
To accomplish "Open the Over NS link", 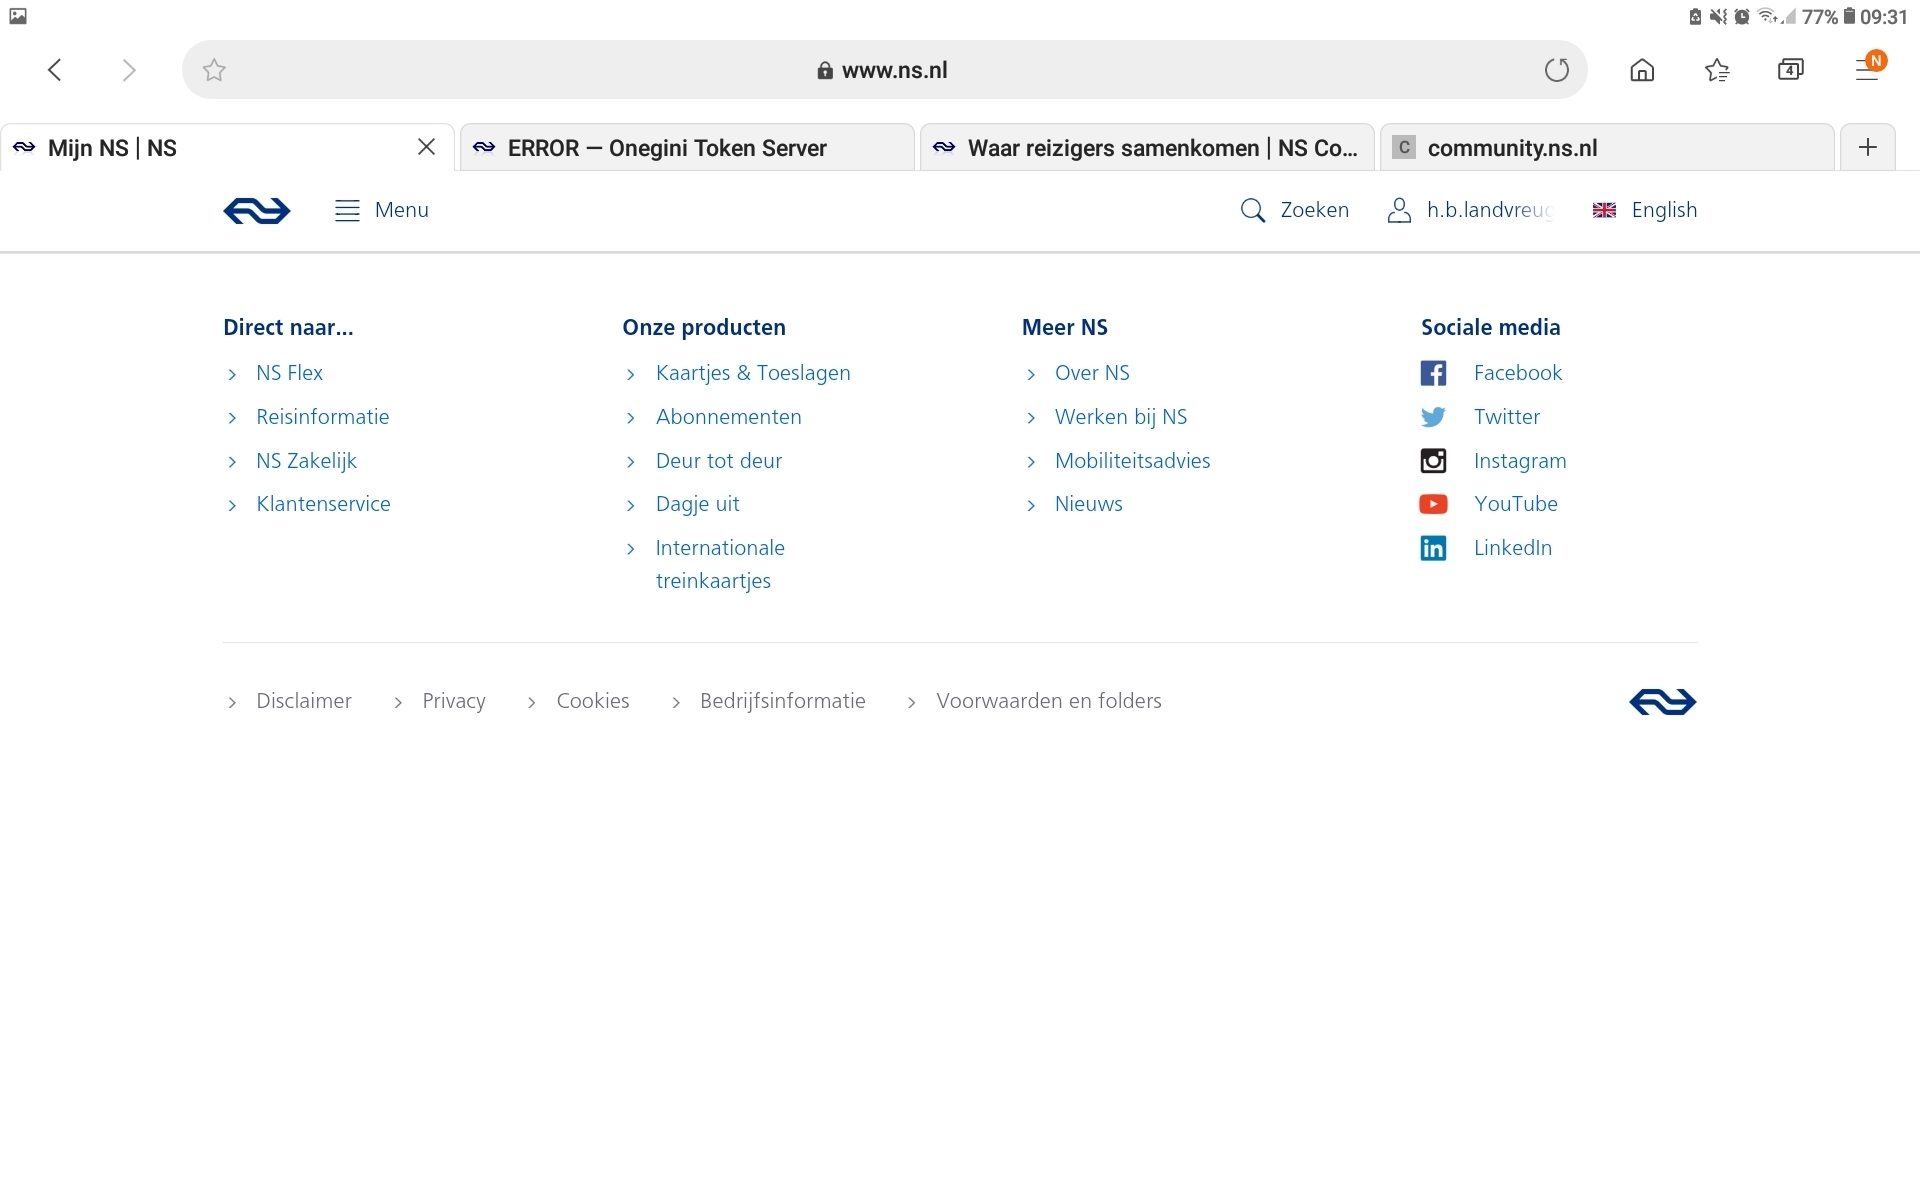I will click(x=1092, y=373).
